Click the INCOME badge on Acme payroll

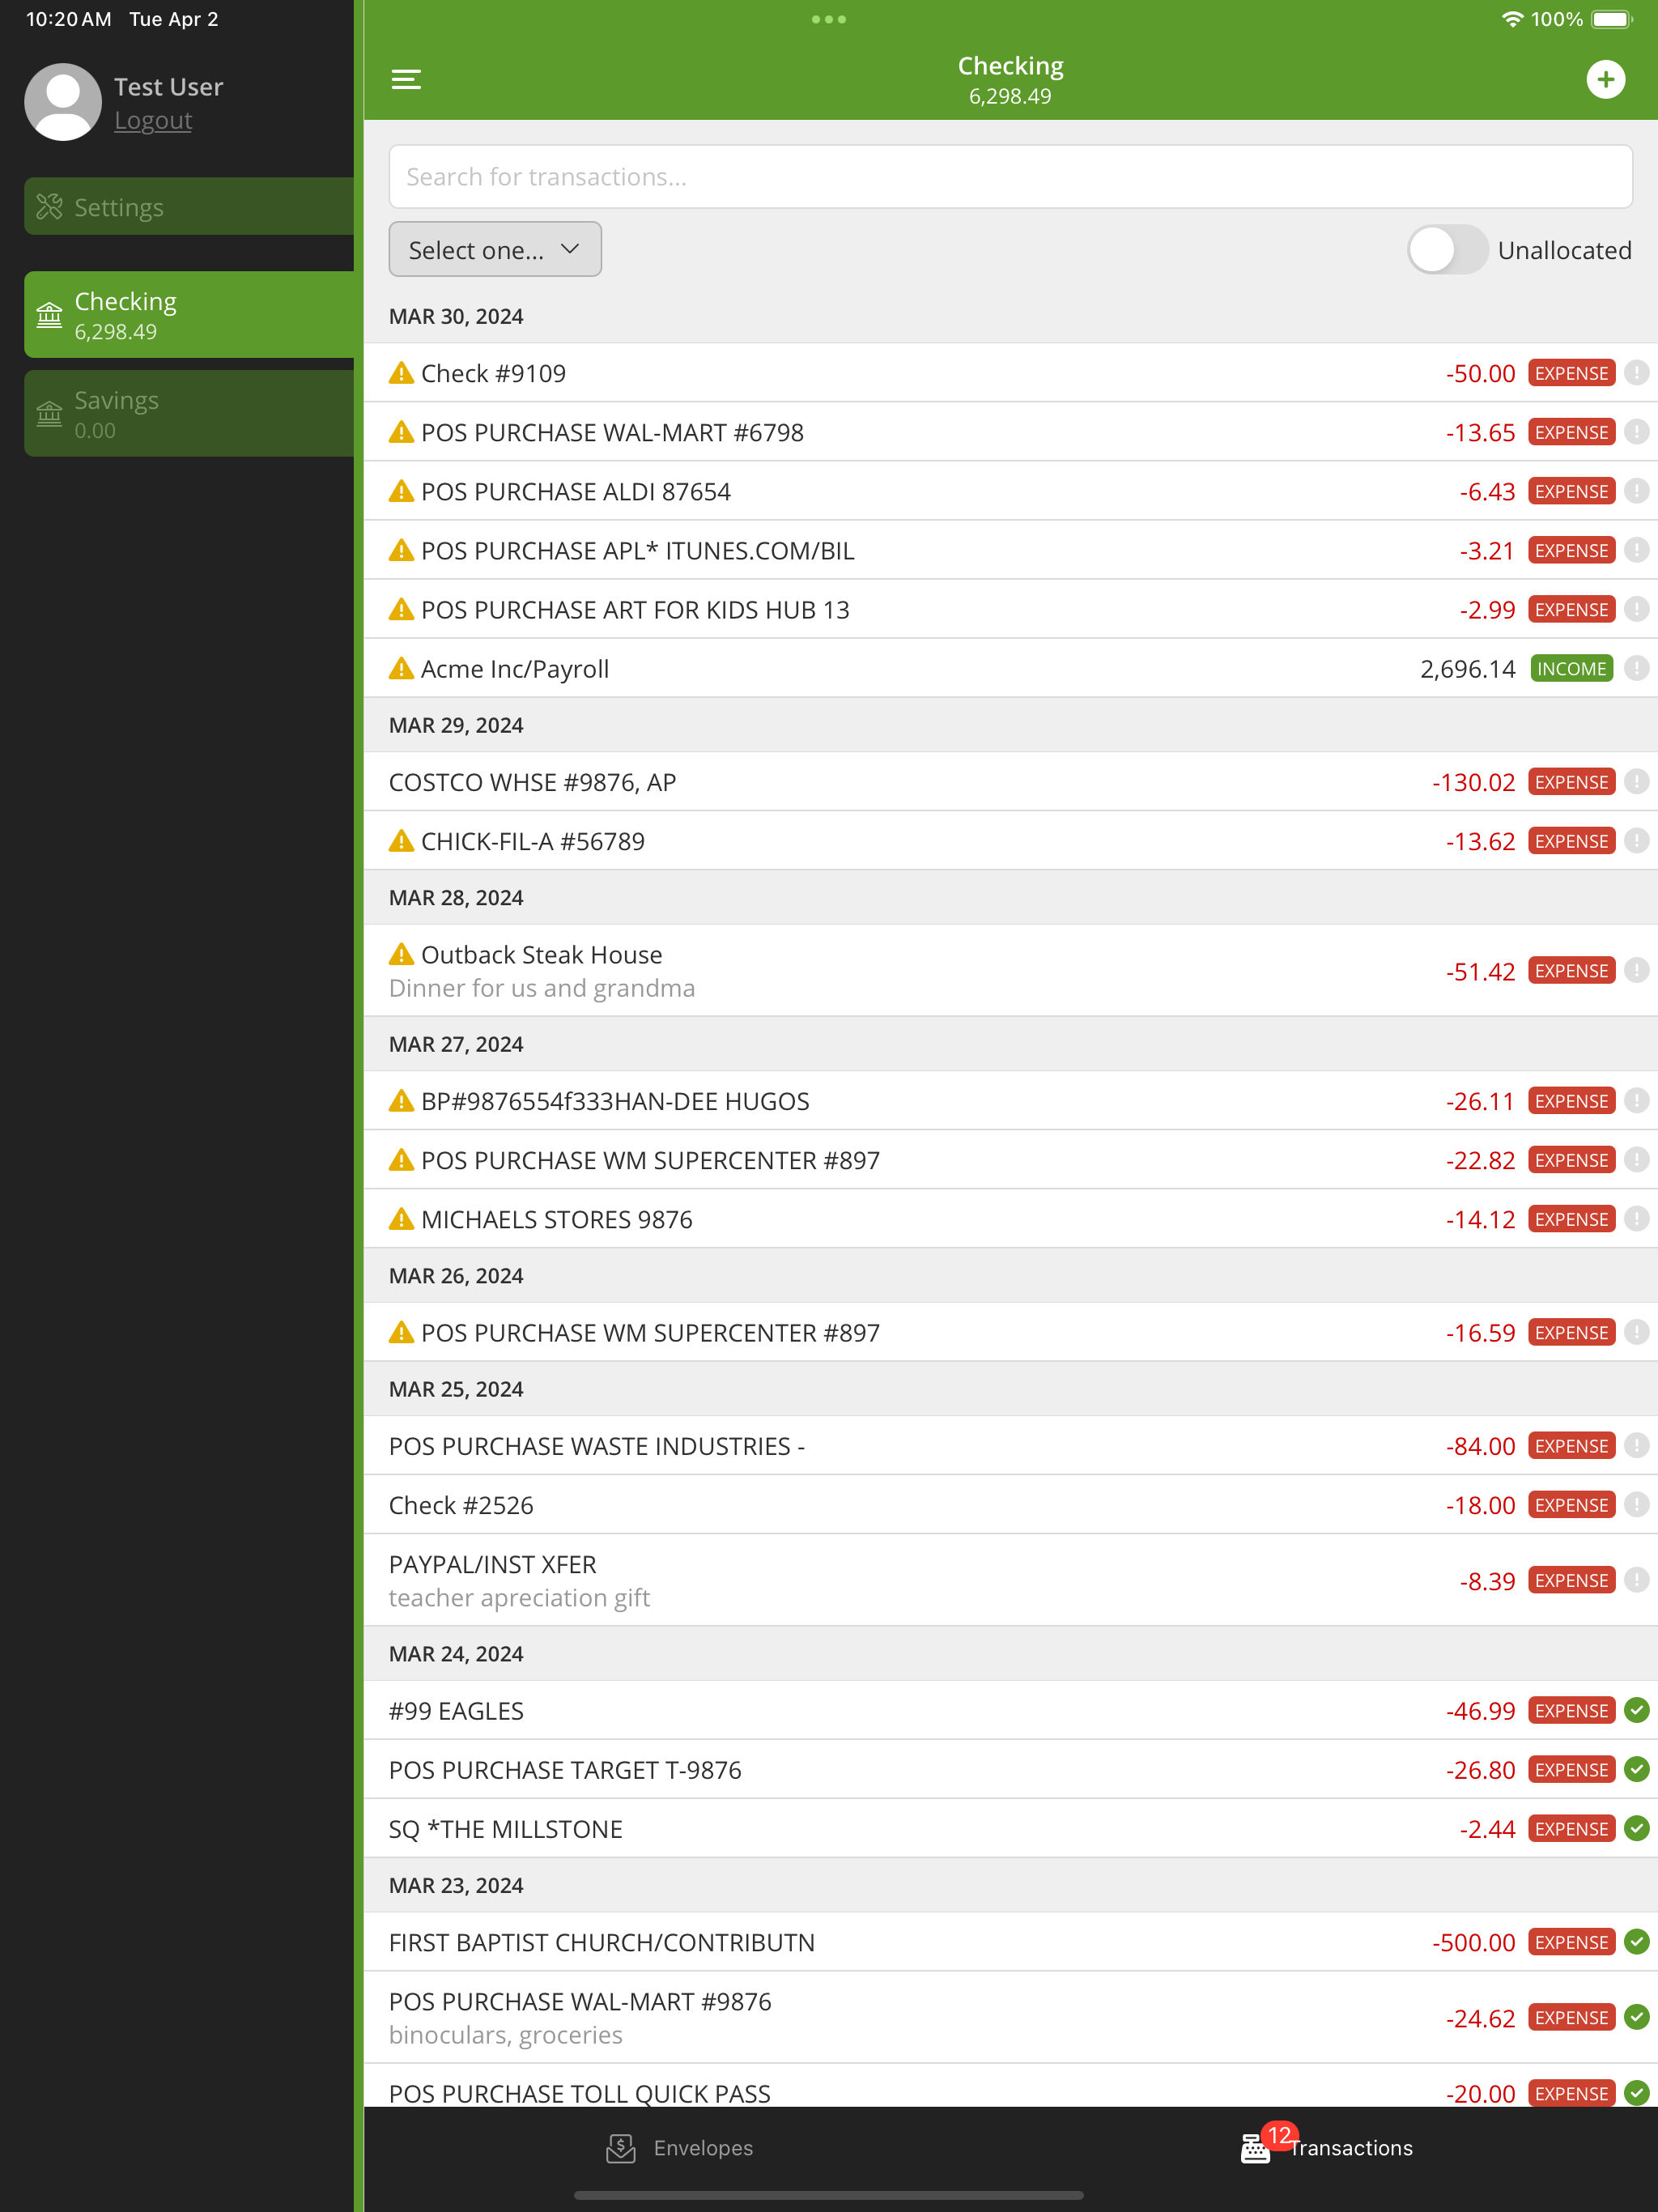(x=1571, y=669)
